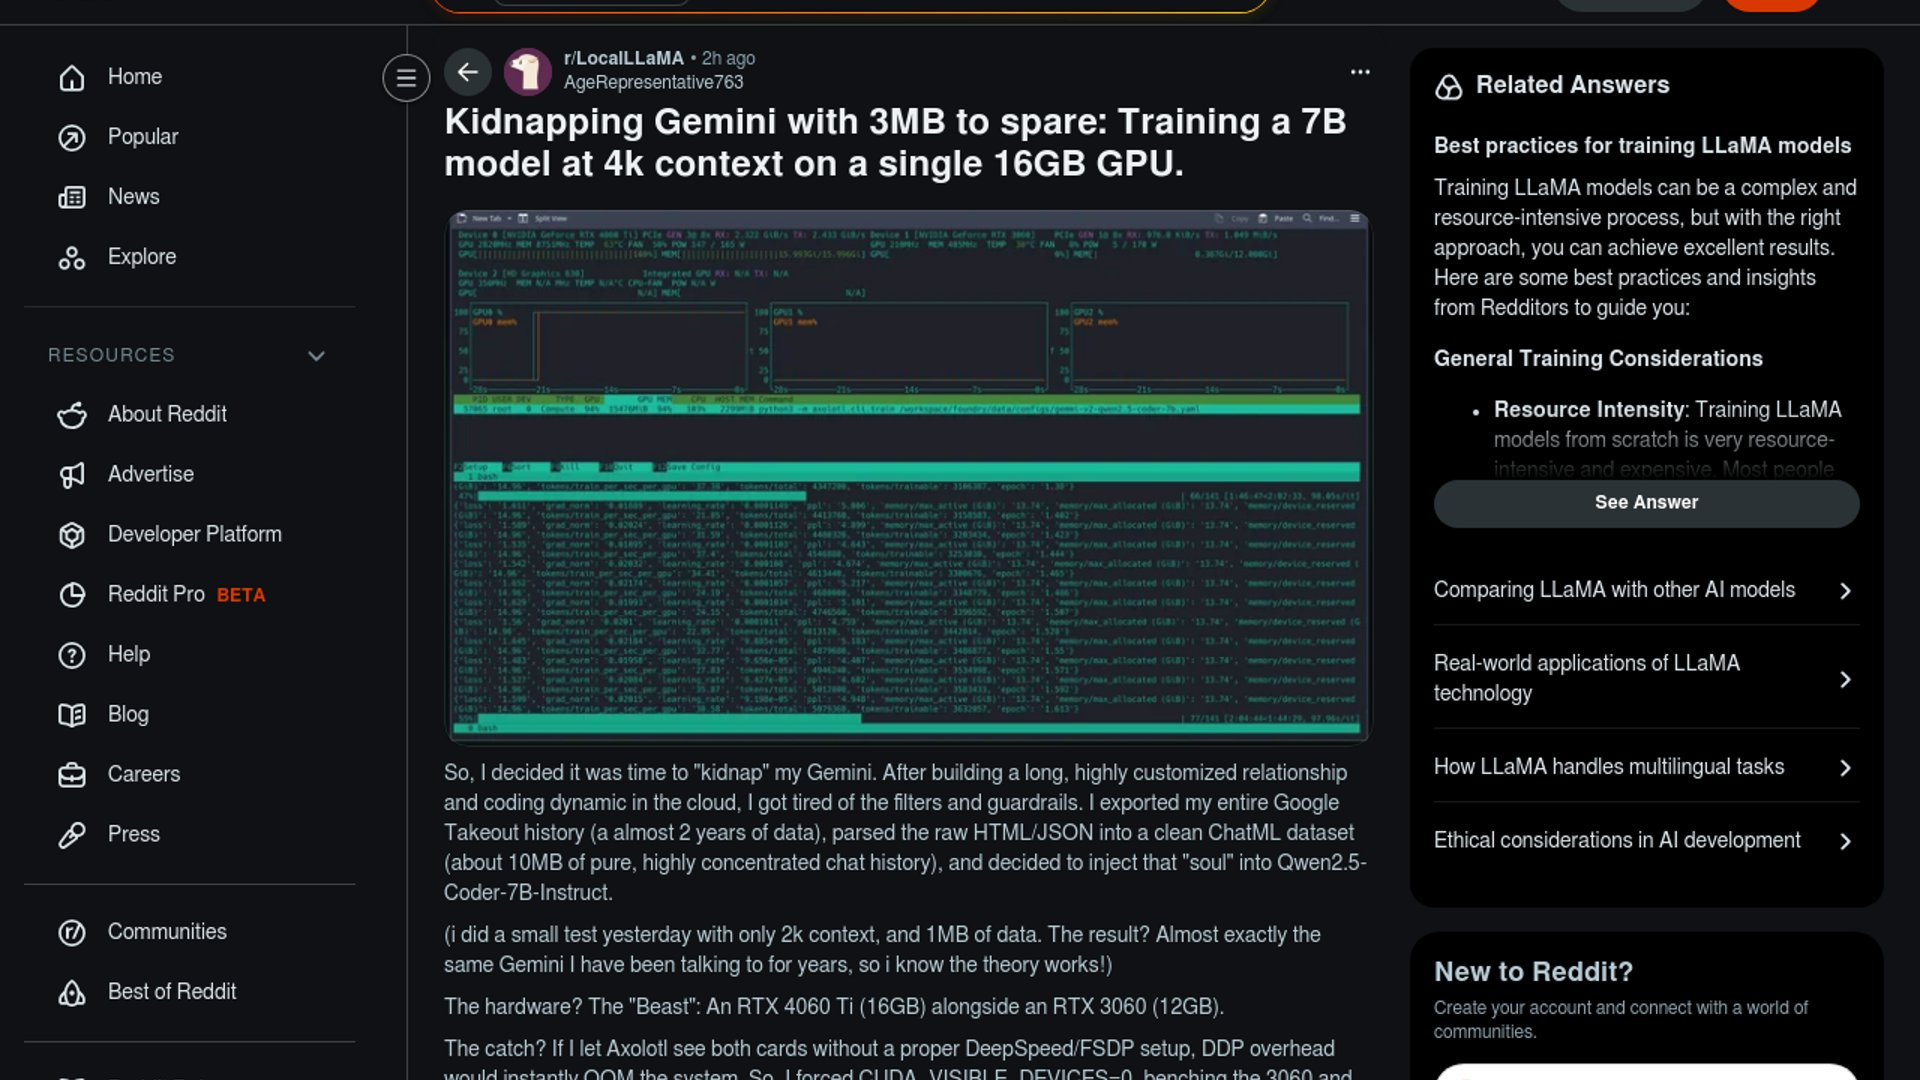This screenshot has width=1920, height=1080.
Task: Open the r/LocalLLaMA subreddit link
Action: coord(623,58)
